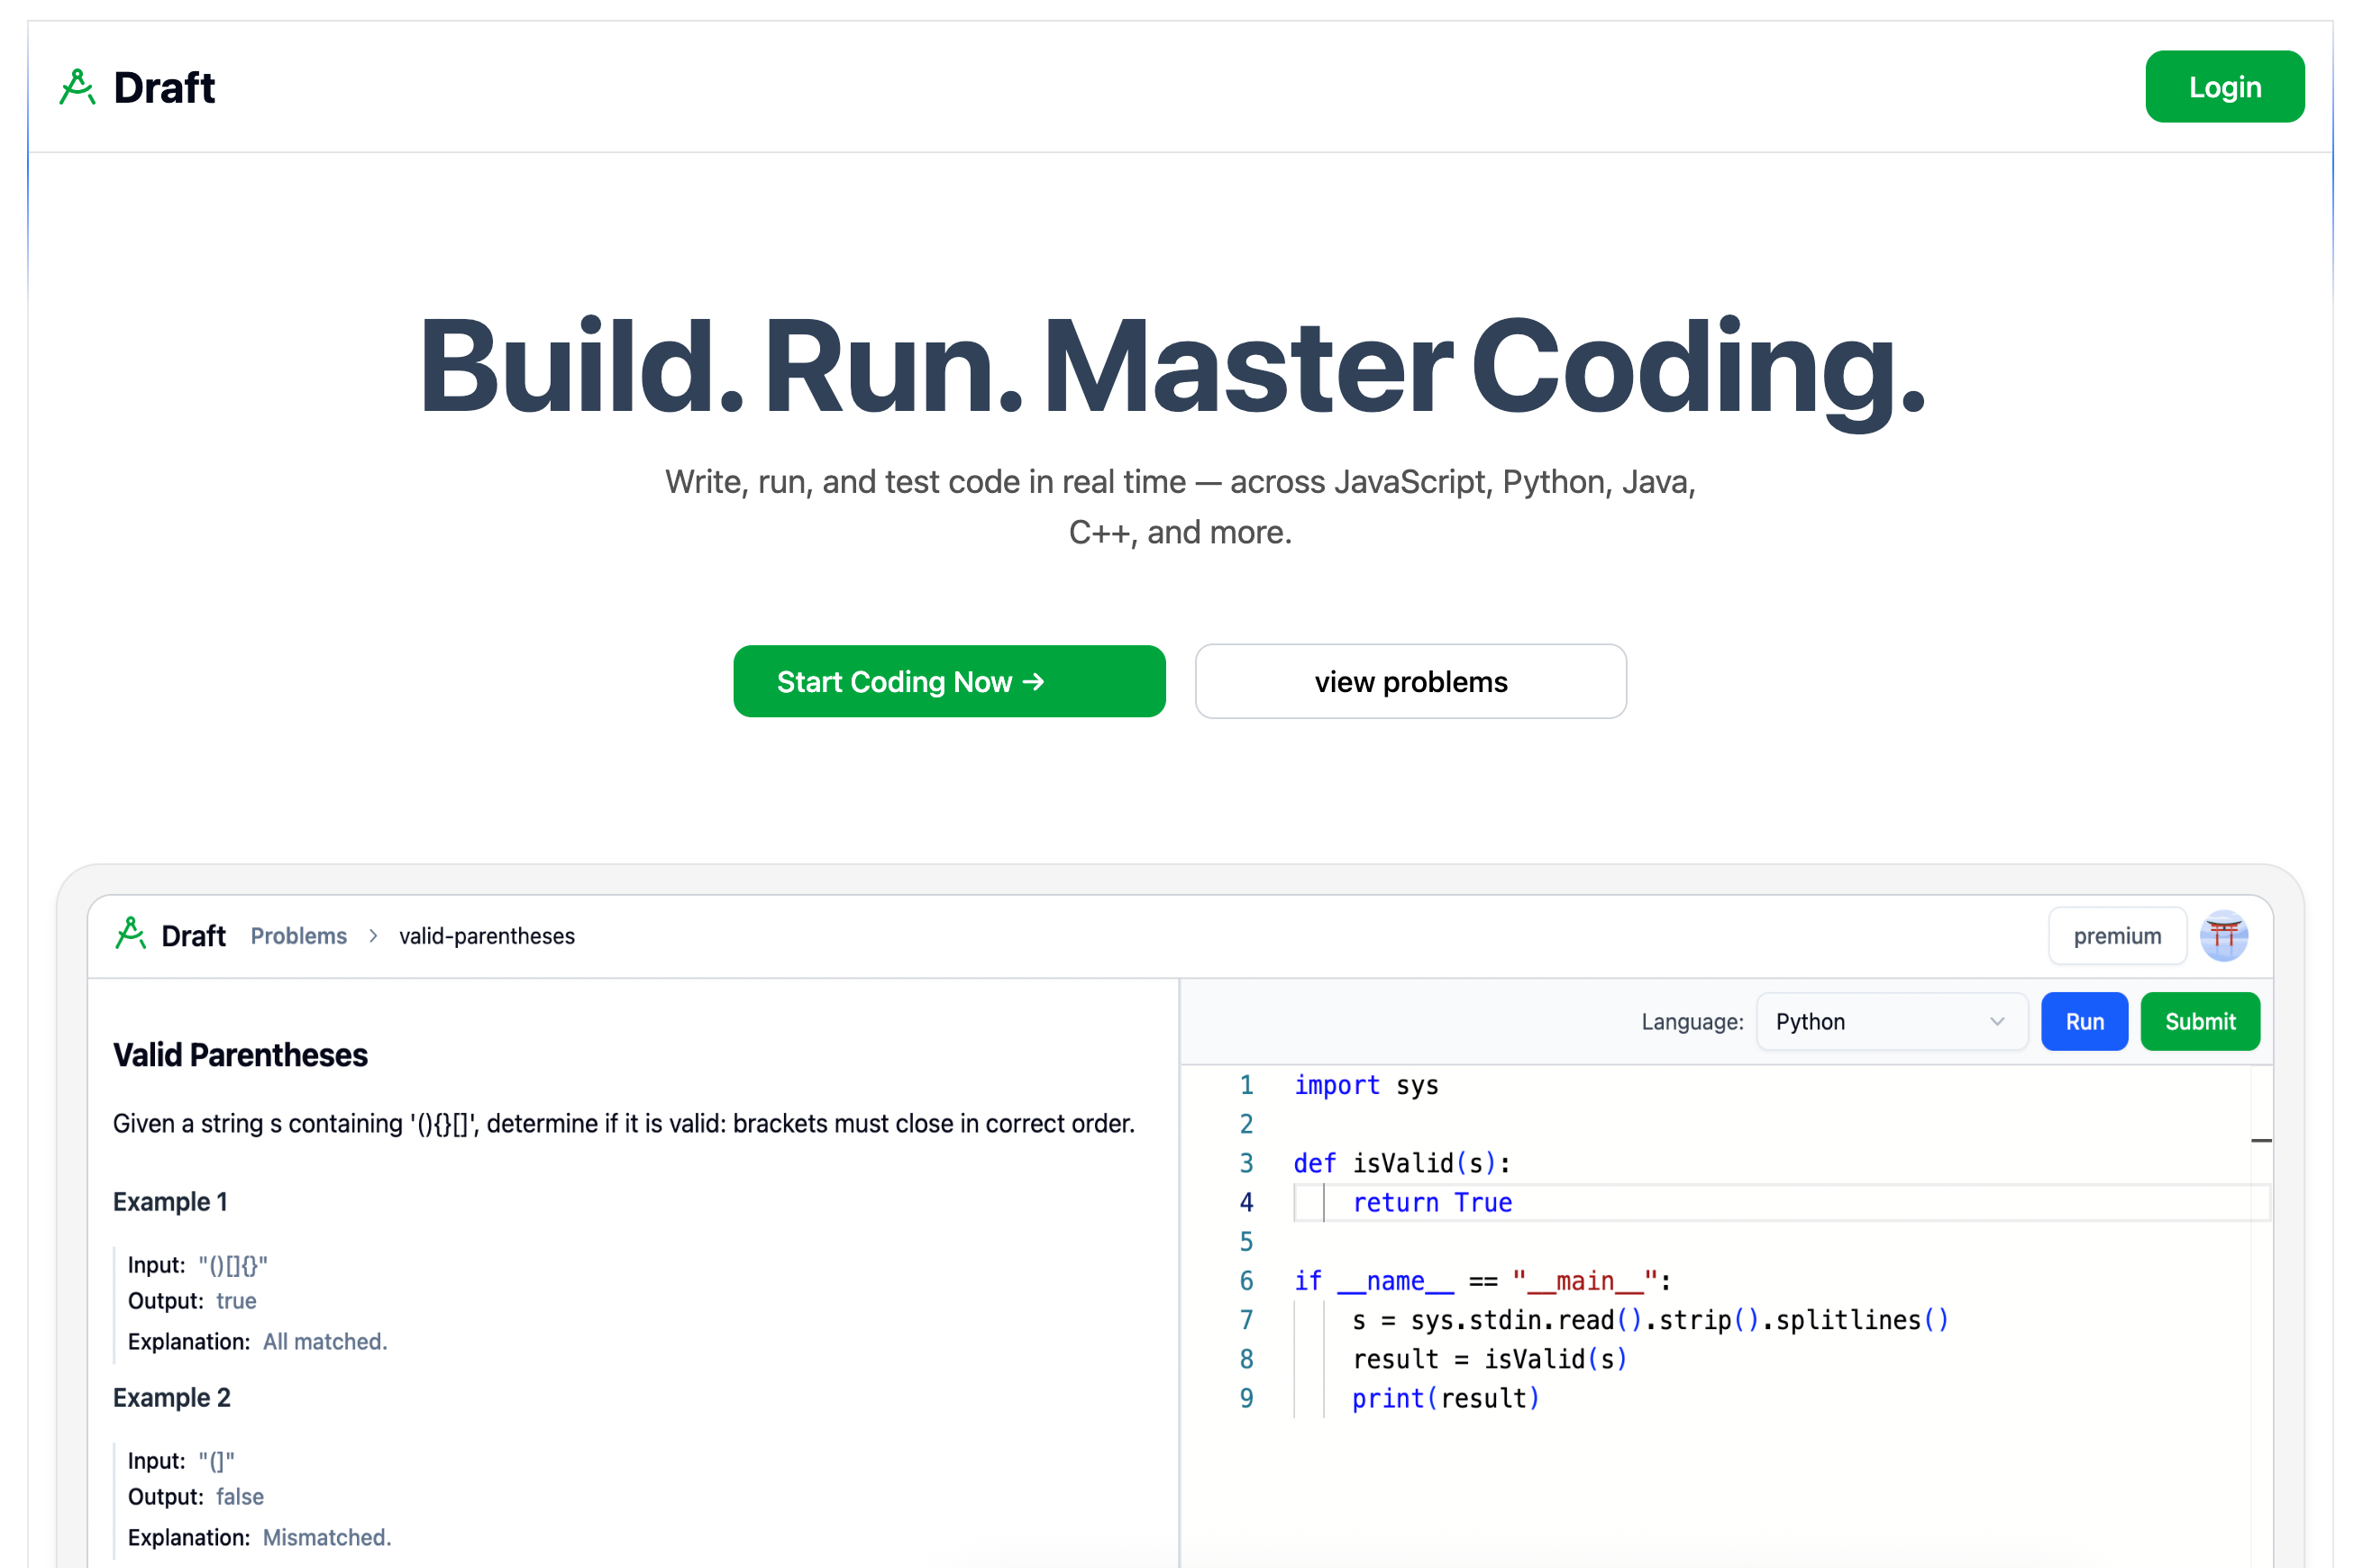The height and width of the screenshot is (1568, 2372).
Task: Submit the solution with green Submit button
Action: tap(2199, 1022)
